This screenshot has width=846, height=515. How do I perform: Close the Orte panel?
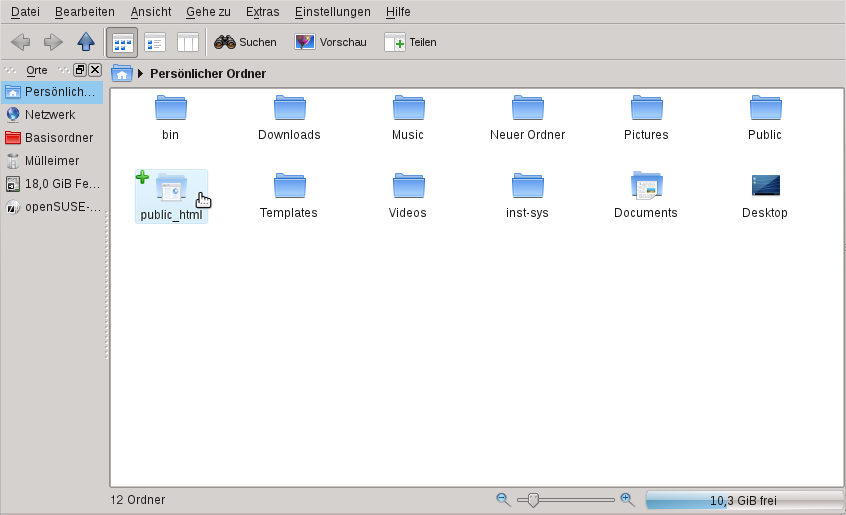pyautogui.click(x=95, y=70)
